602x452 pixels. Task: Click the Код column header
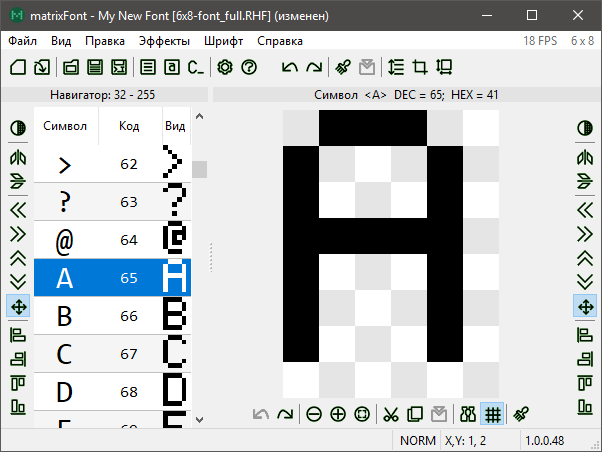coord(129,126)
